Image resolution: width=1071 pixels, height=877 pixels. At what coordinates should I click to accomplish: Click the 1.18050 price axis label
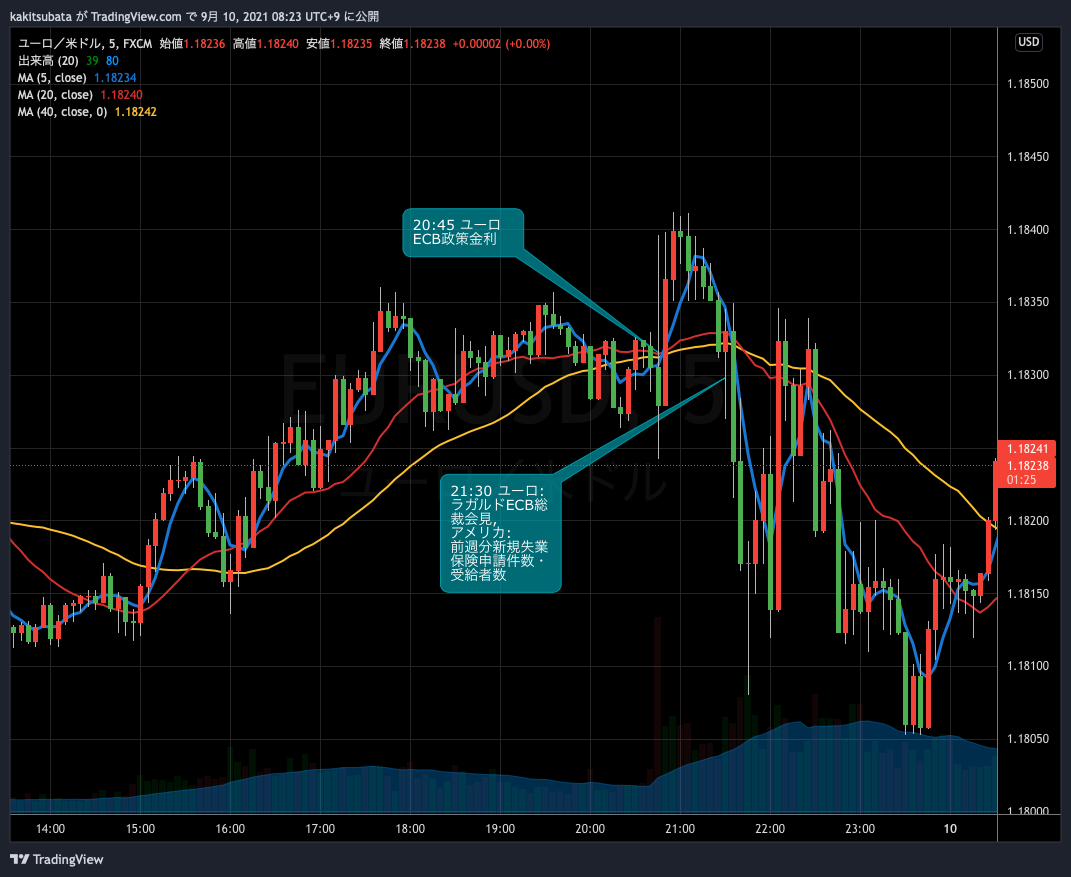coord(1028,739)
